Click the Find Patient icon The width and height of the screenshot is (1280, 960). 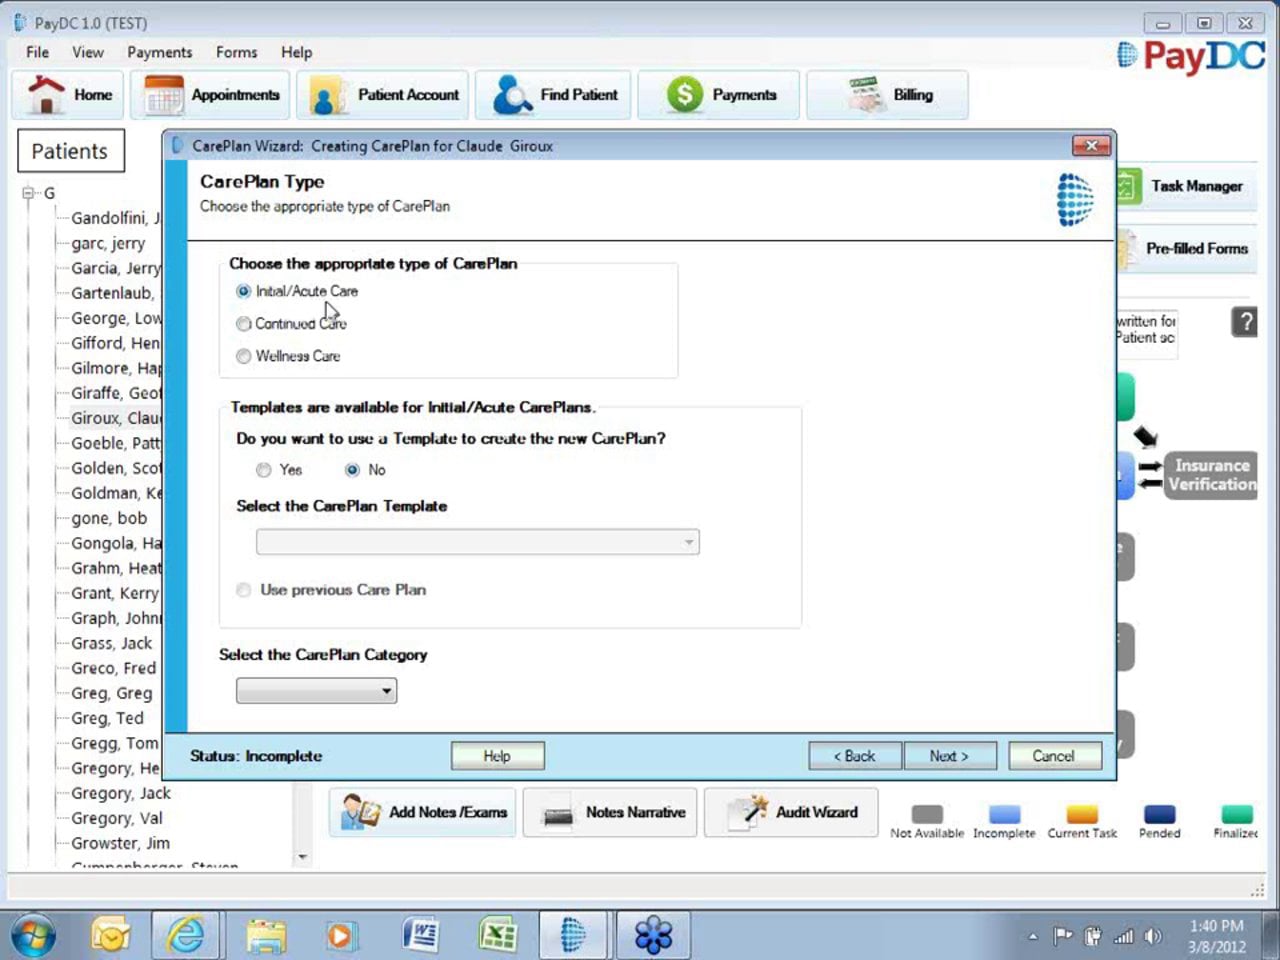[513, 95]
